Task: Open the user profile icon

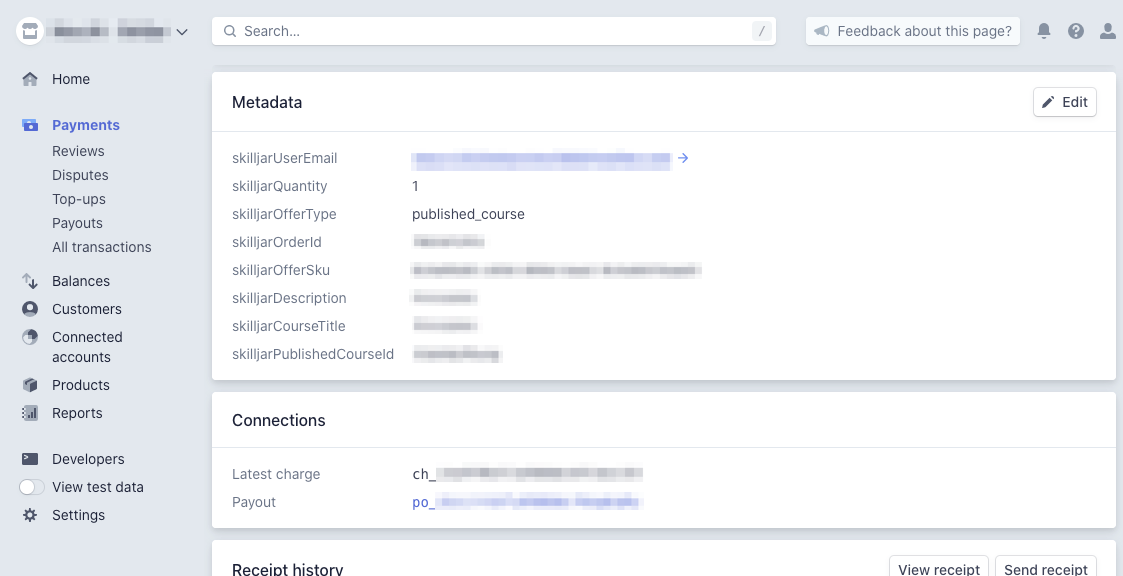Action: [1107, 31]
